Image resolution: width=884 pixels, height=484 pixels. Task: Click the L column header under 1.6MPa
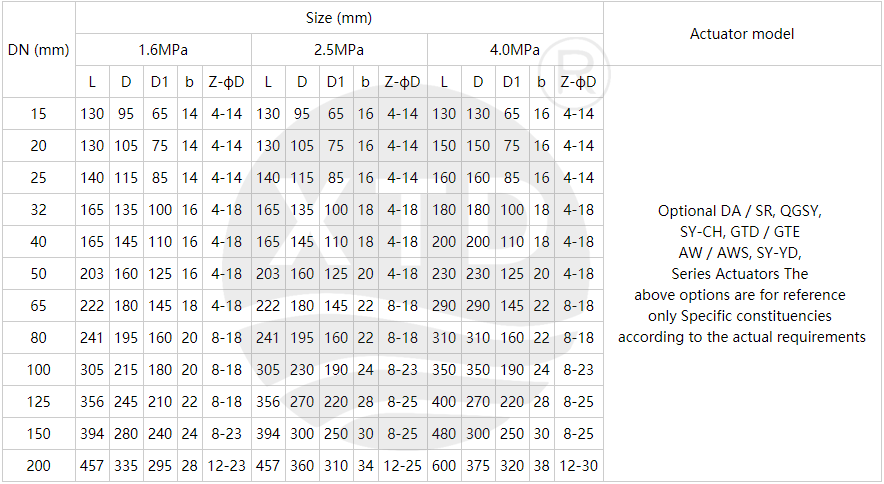[92, 82]
